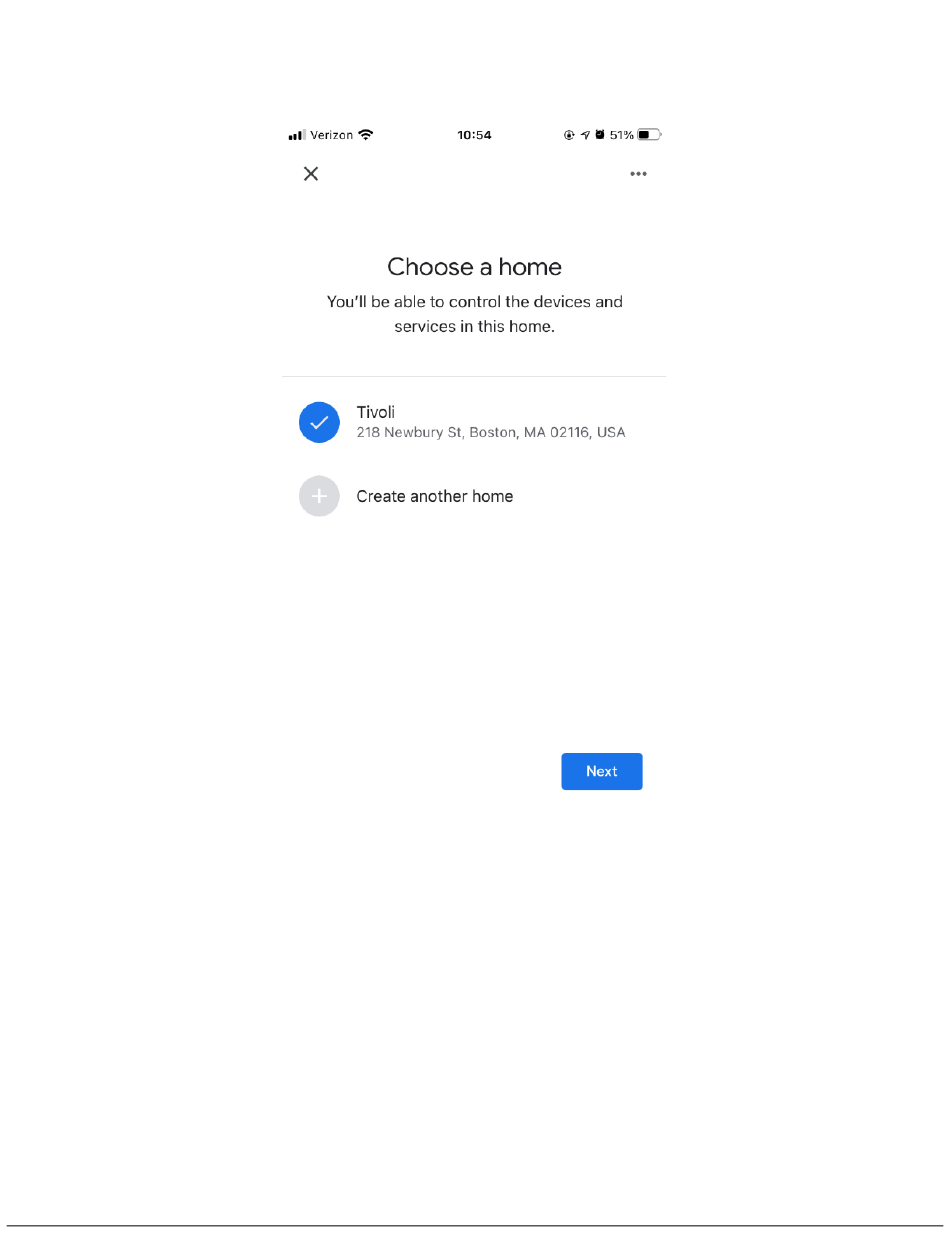Click the divider line above Tivoli

click(474, 377)
